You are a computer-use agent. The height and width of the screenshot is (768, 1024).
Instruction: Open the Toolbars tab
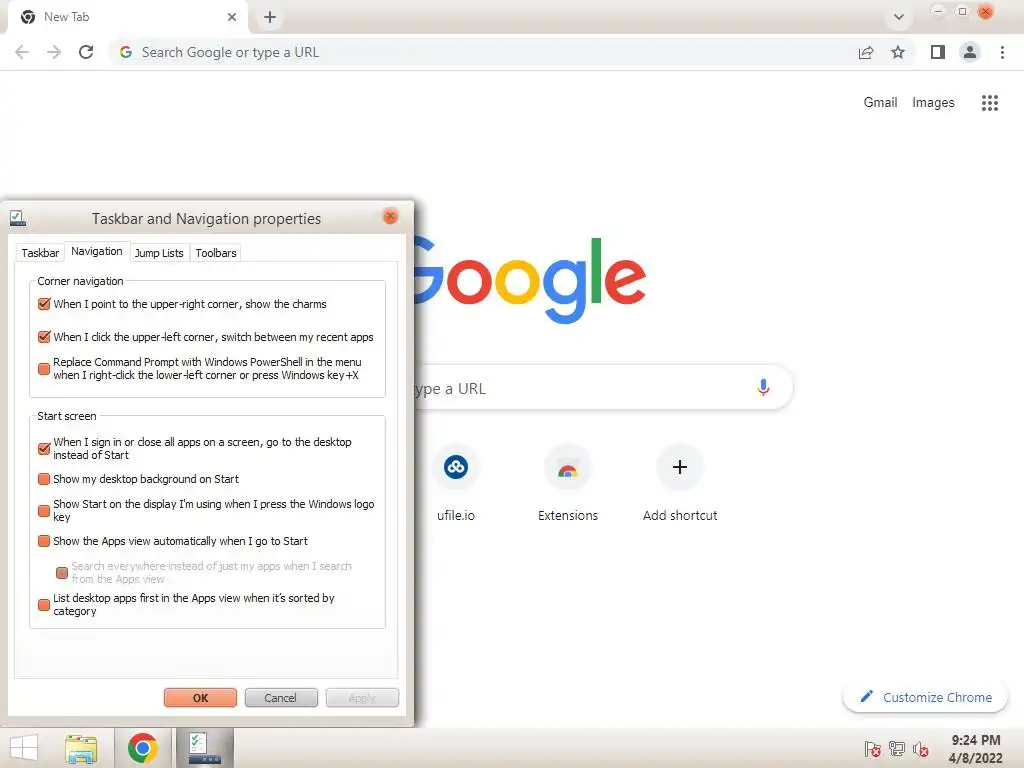click(x=216, y=253)
